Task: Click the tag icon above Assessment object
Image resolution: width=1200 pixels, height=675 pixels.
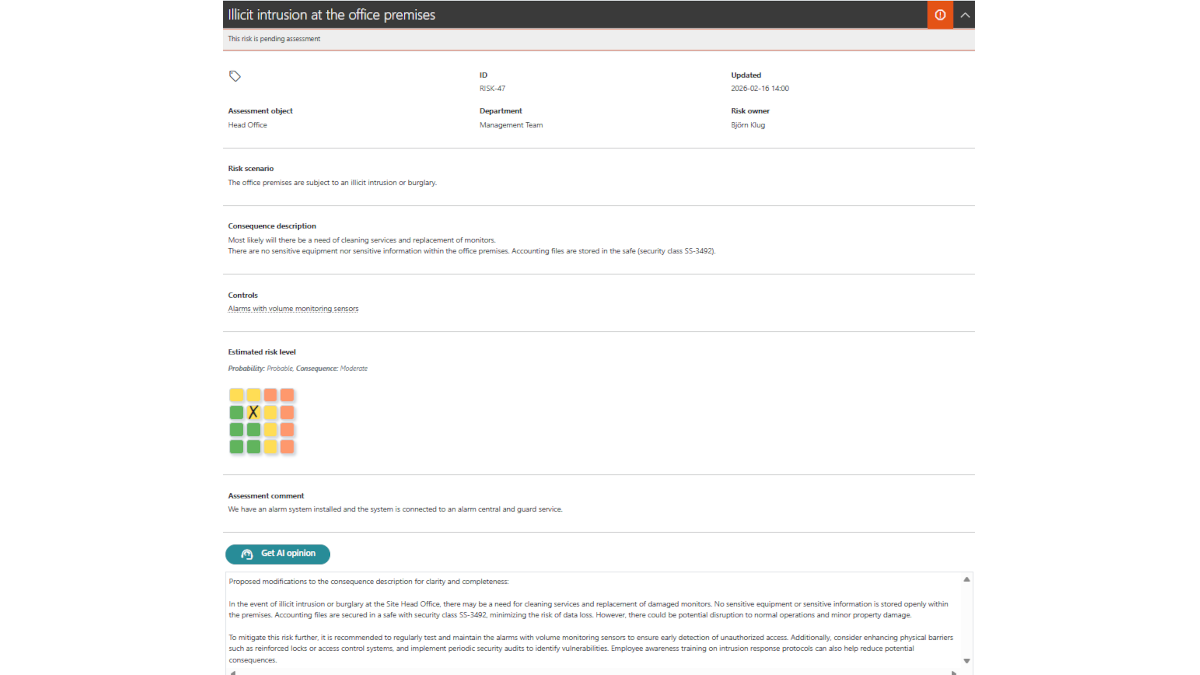Action: [235, 76]
